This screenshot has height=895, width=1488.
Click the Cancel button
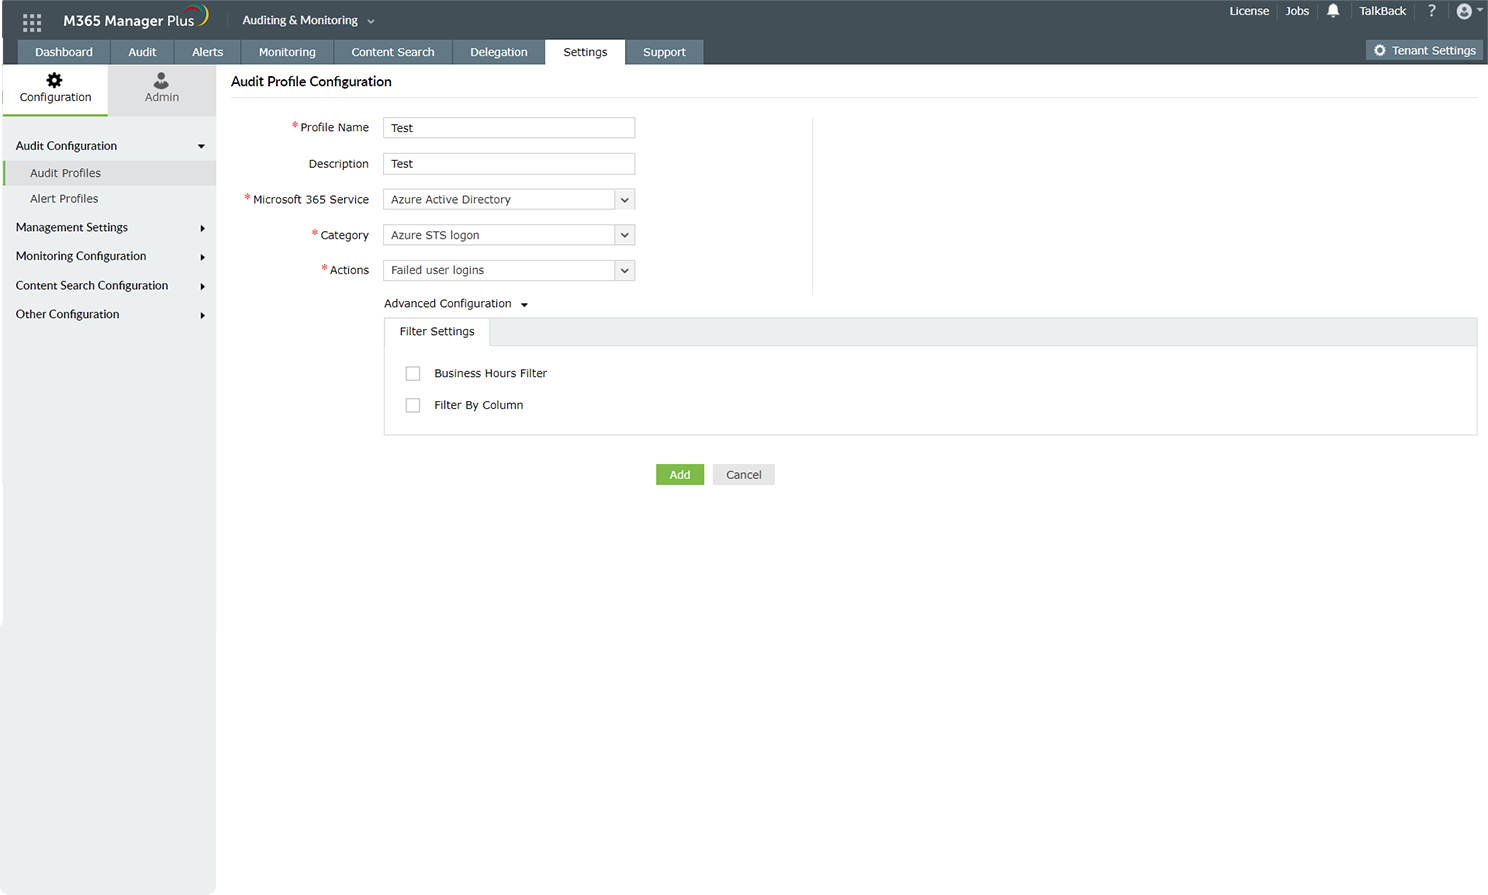click(744, 475)
